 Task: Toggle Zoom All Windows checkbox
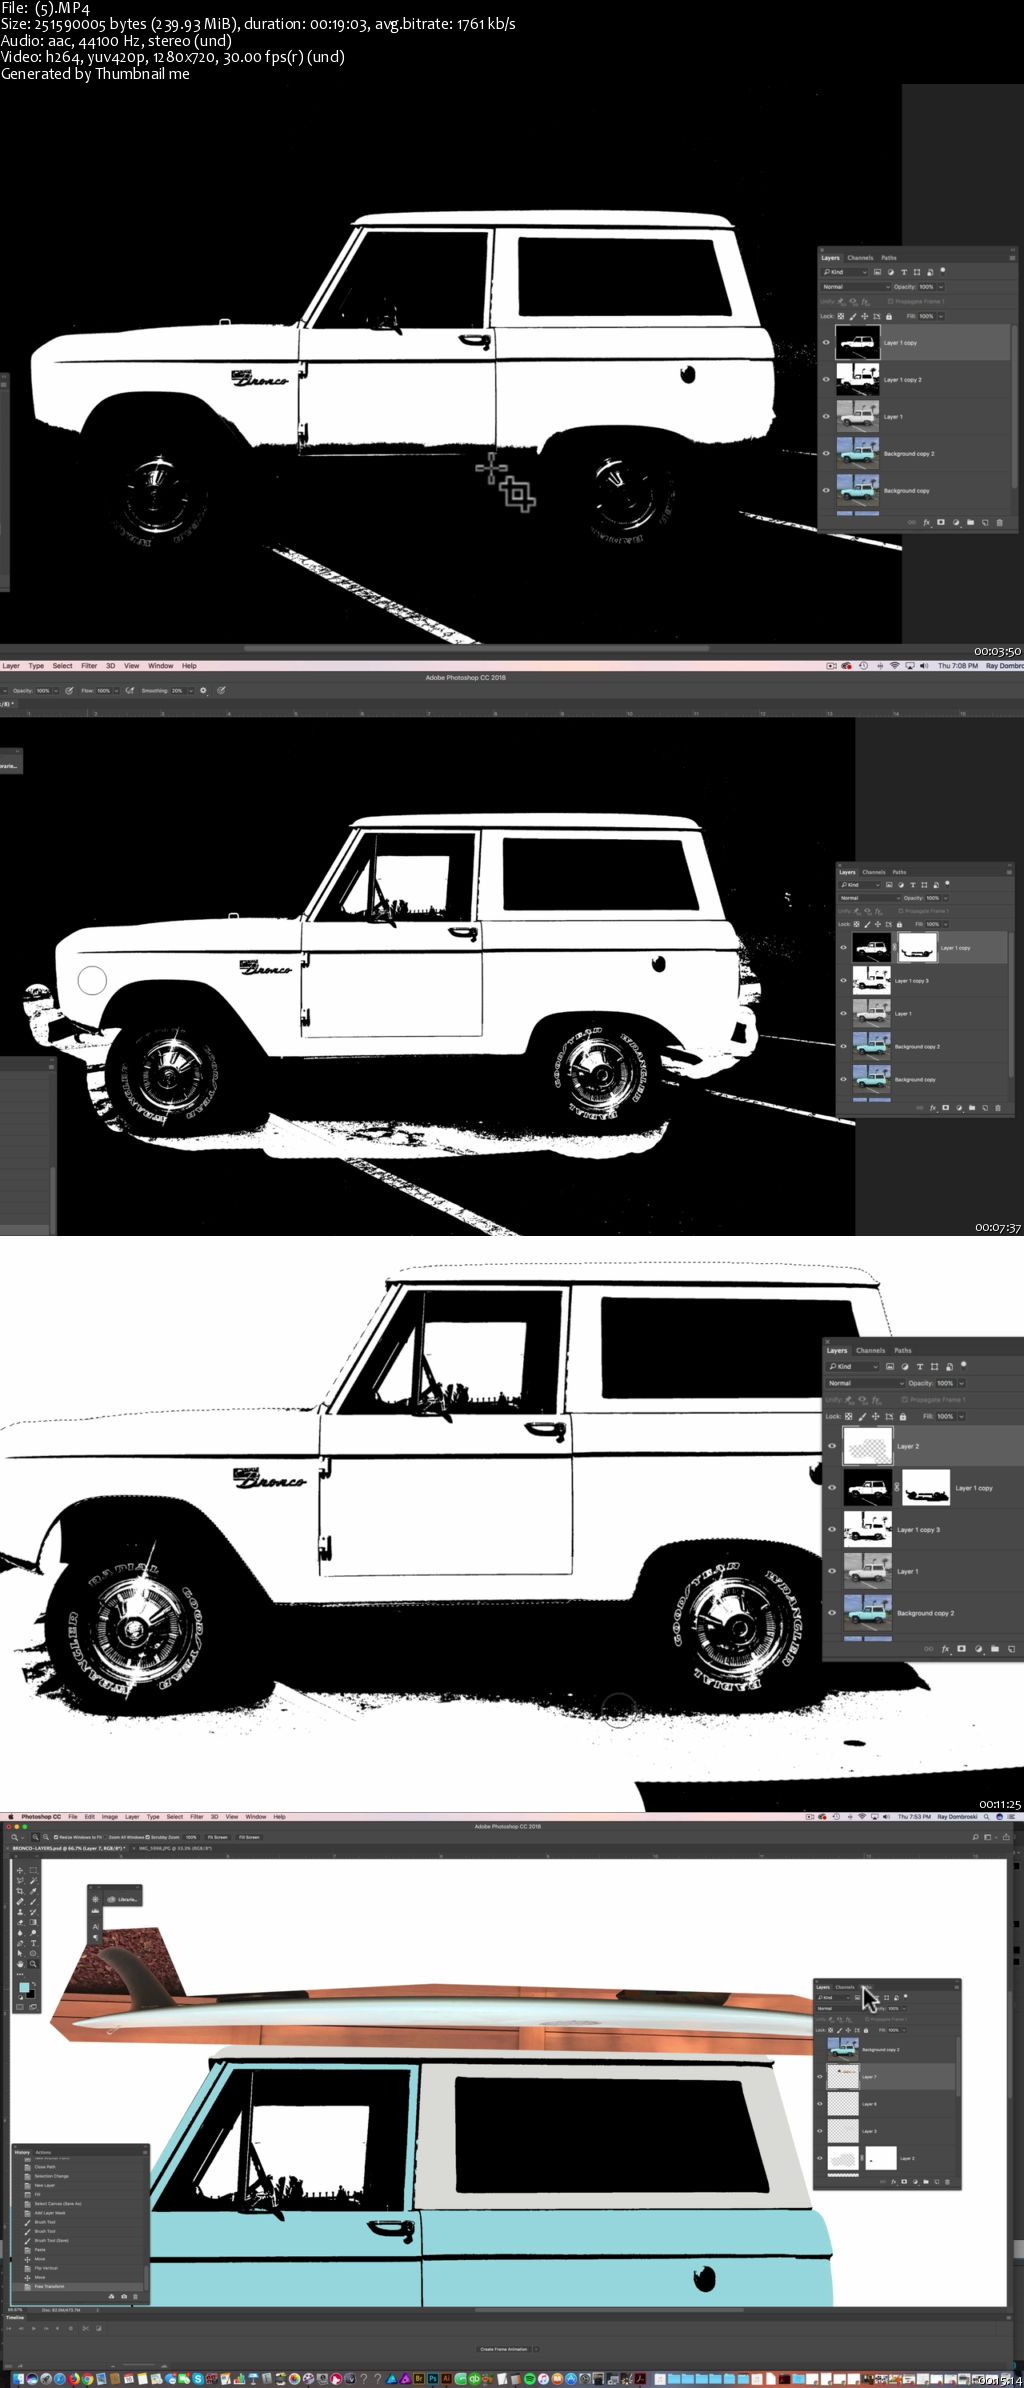click(106, 1837)
